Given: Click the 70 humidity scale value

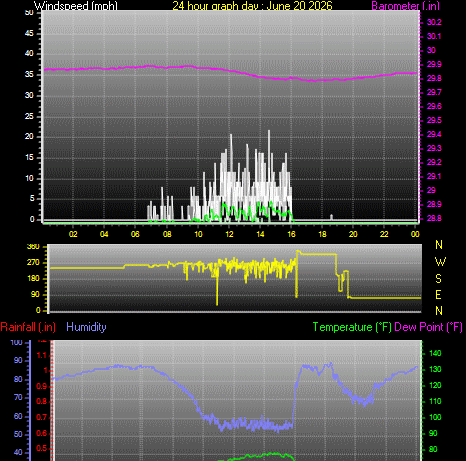Looking at the screenshot, I should tap(18, 398).
